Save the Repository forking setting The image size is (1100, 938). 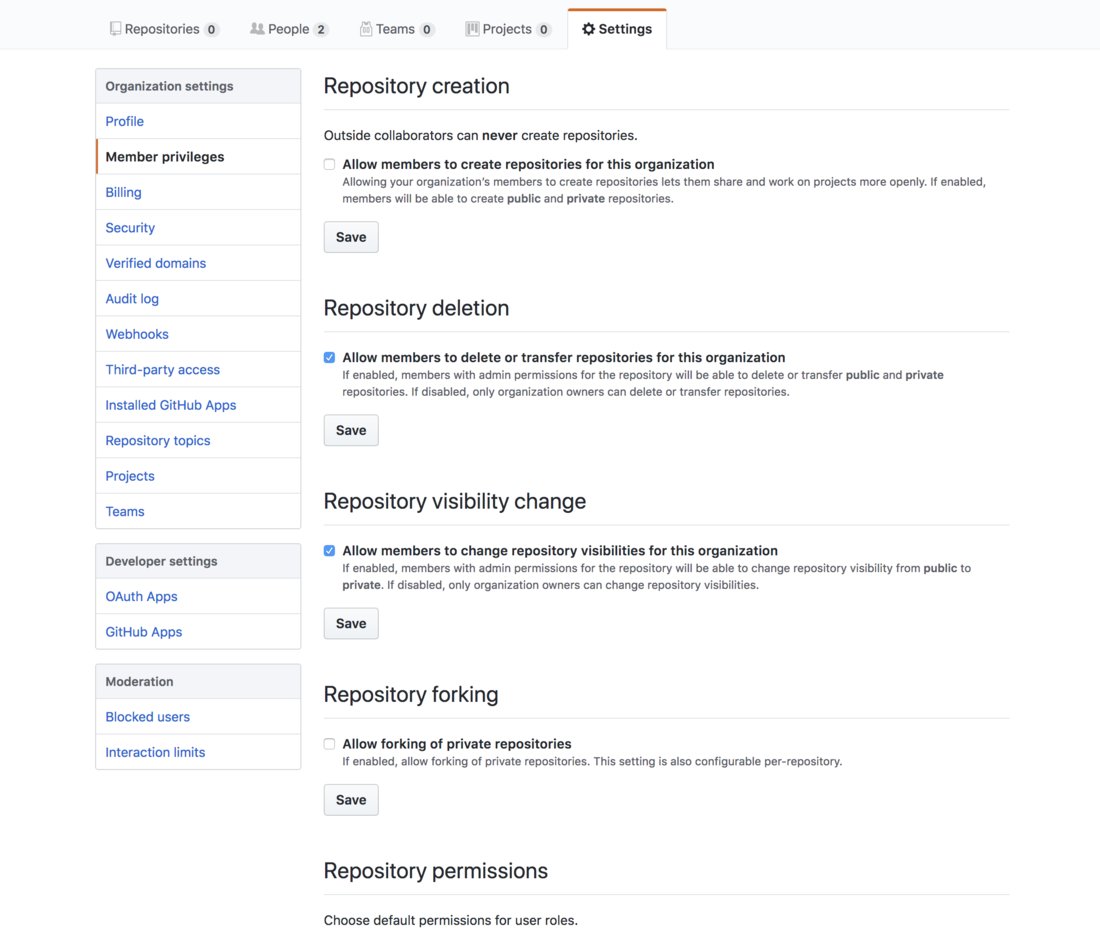click(351, 800)
